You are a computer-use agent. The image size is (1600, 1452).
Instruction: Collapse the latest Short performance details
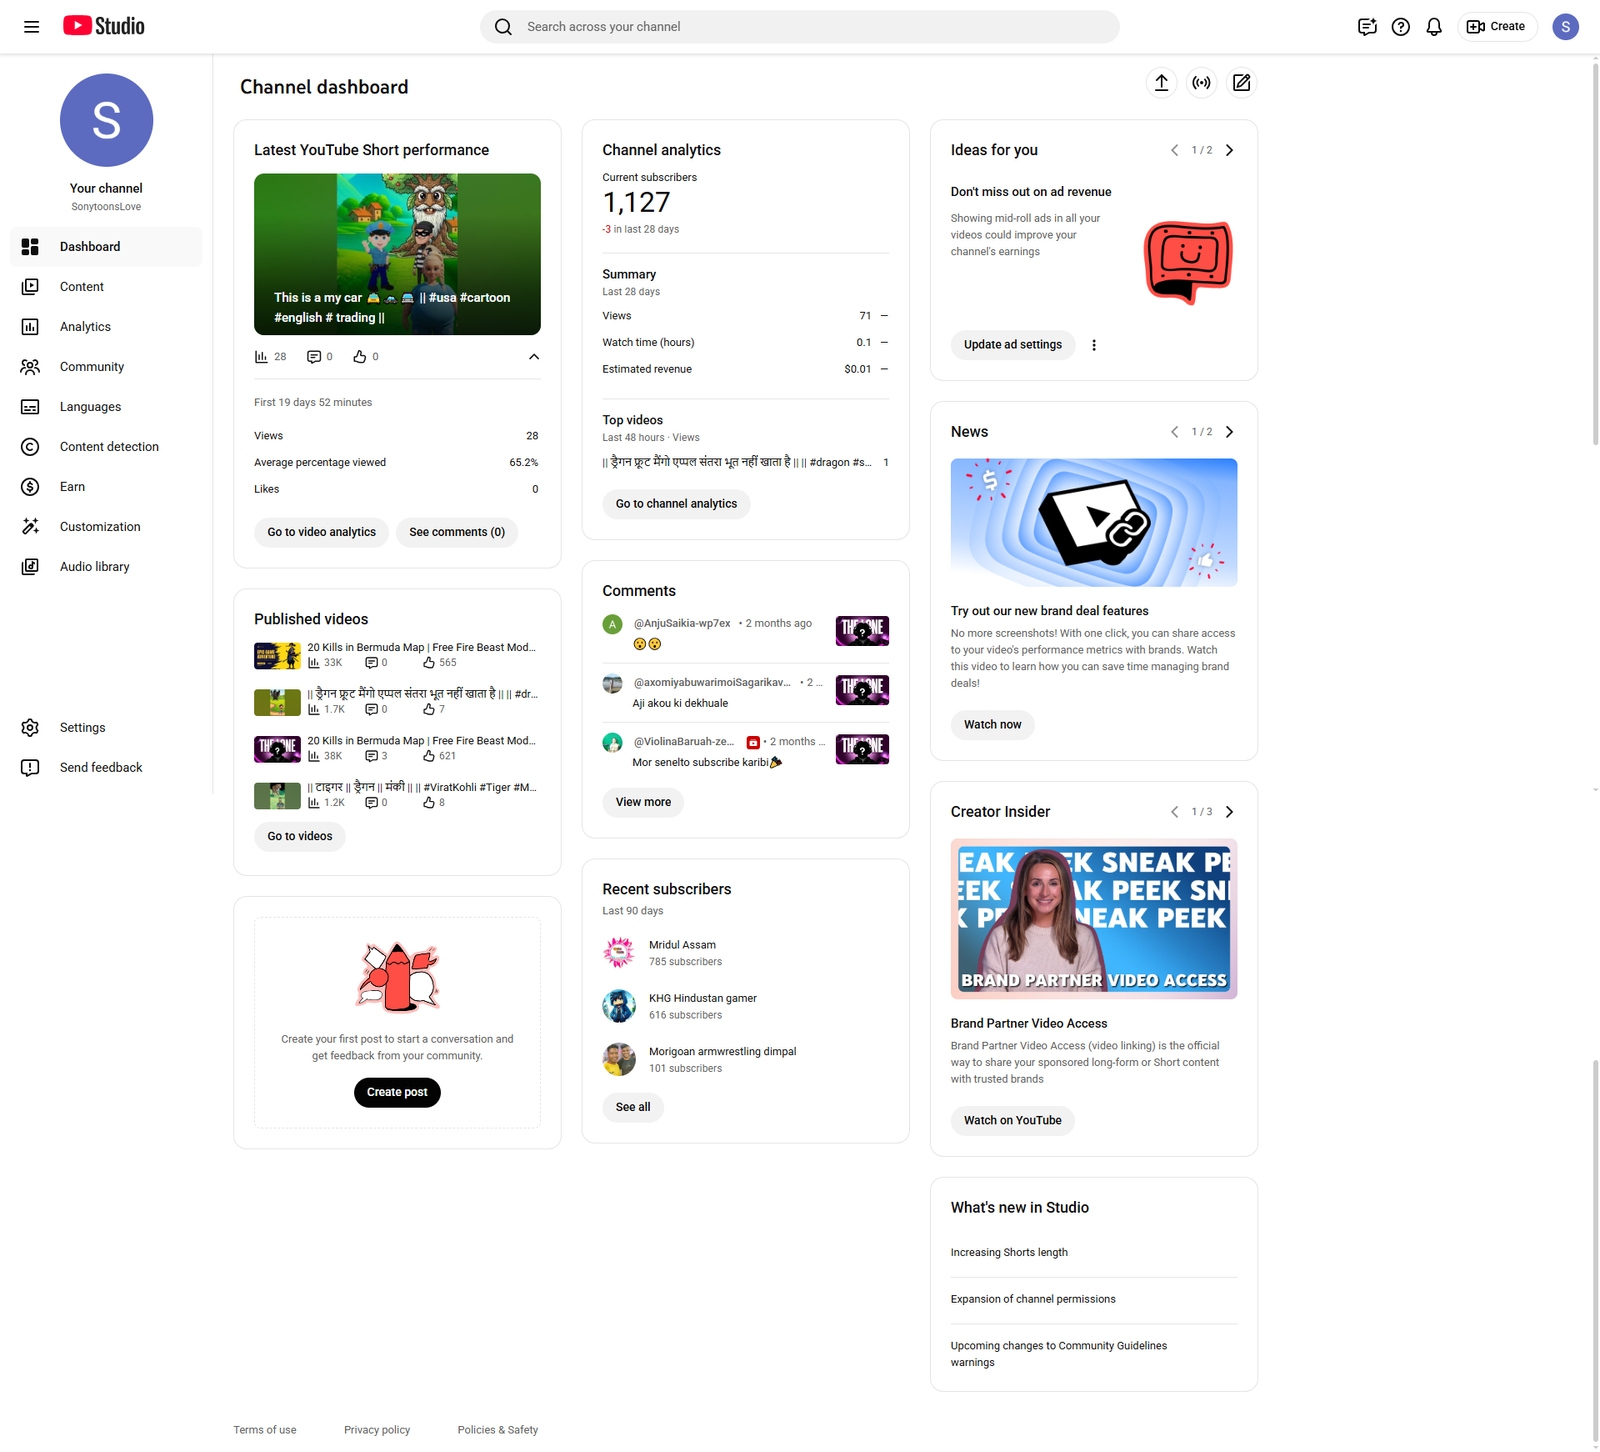(534, 357)
